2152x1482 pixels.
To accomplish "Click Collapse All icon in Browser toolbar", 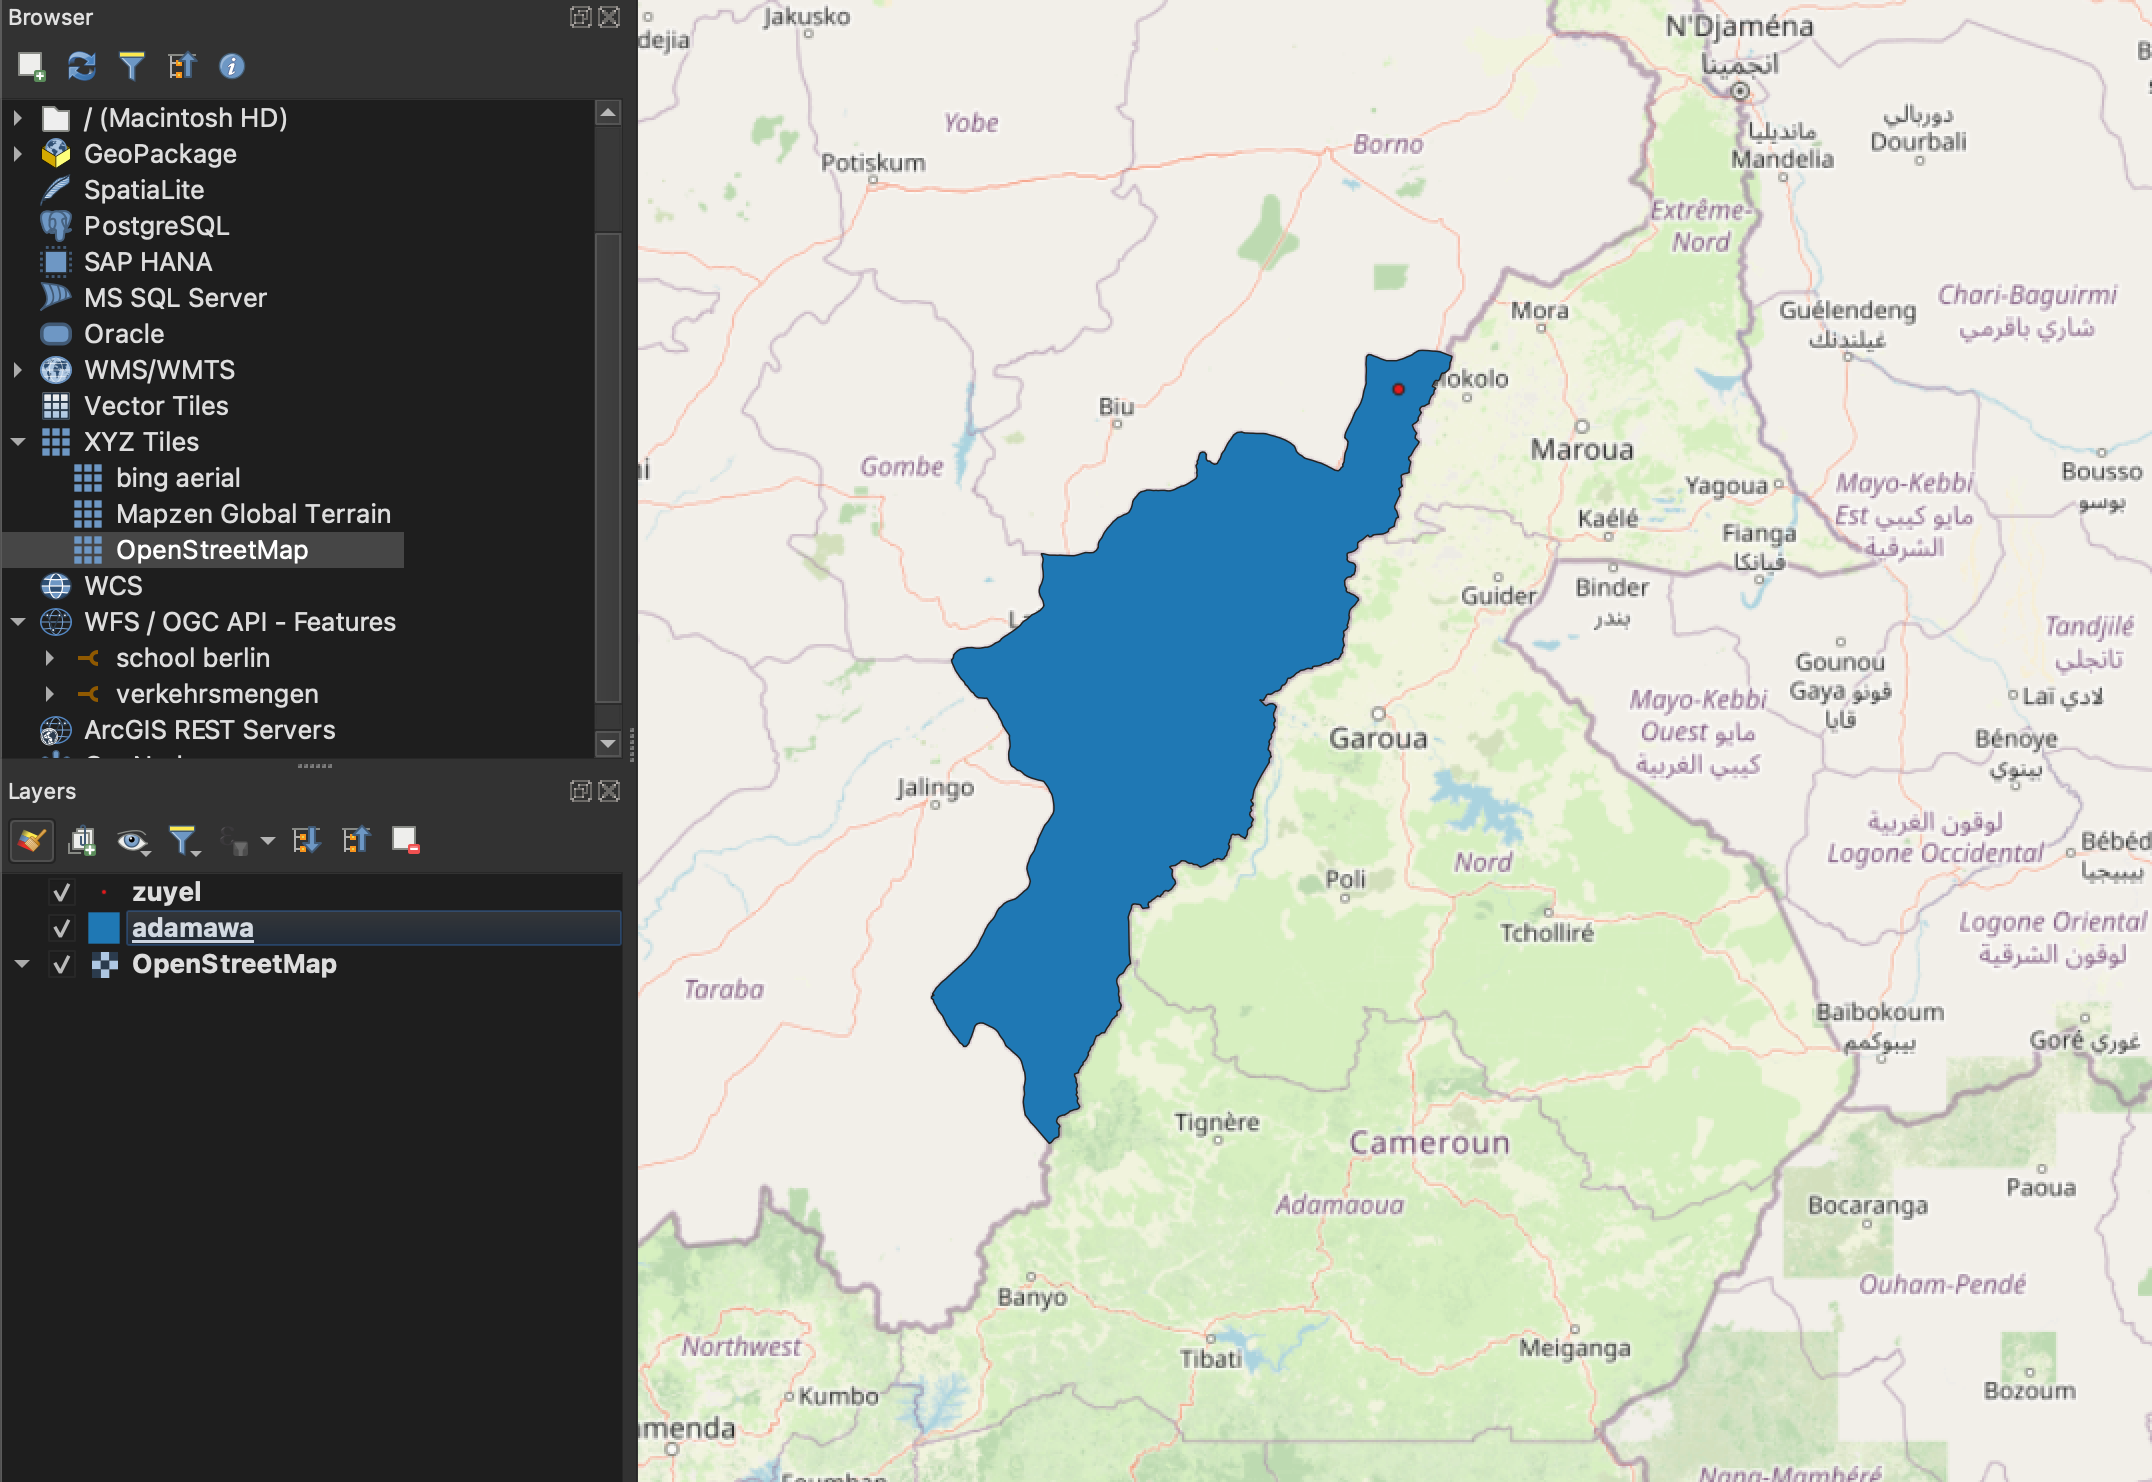I will point(181,66).
